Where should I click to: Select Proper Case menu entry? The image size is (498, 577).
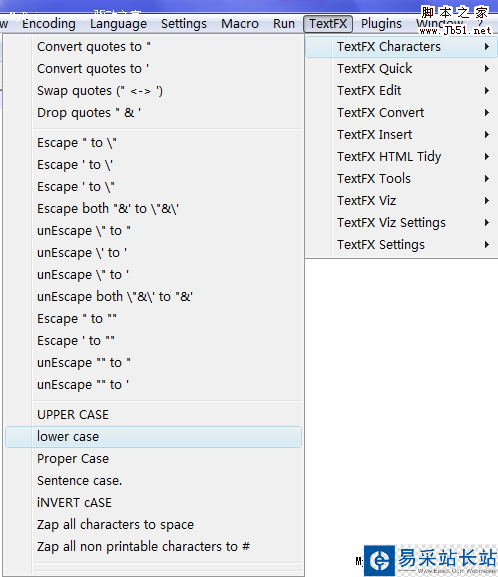pos(153,459)
